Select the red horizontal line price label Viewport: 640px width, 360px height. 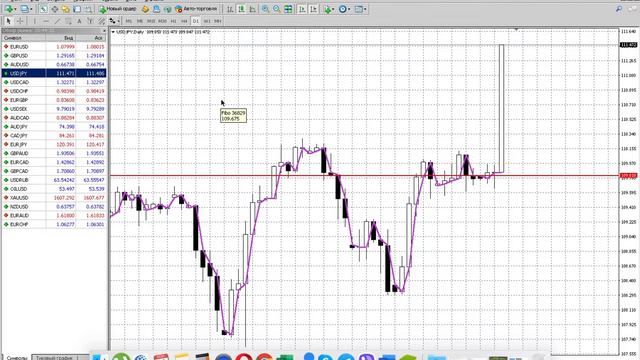coord(629,176)
